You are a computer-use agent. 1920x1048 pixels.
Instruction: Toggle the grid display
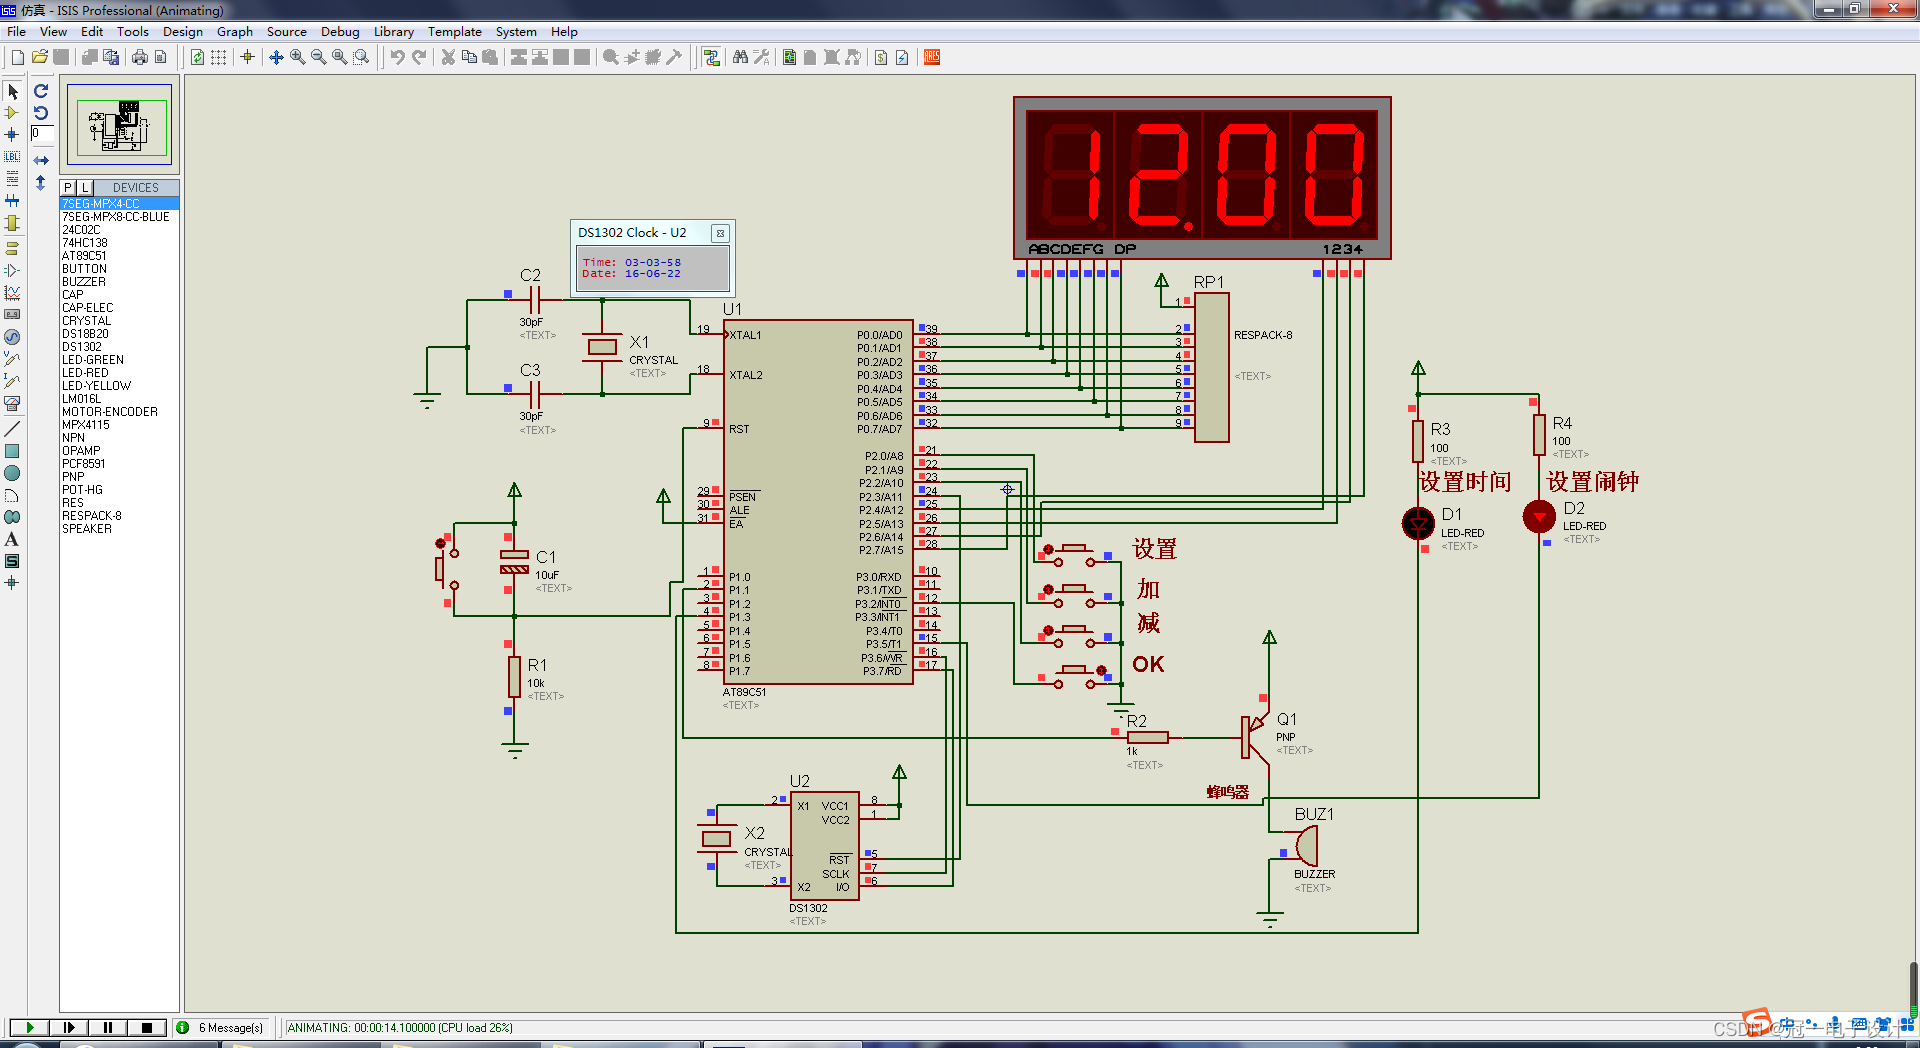(218, 57)
